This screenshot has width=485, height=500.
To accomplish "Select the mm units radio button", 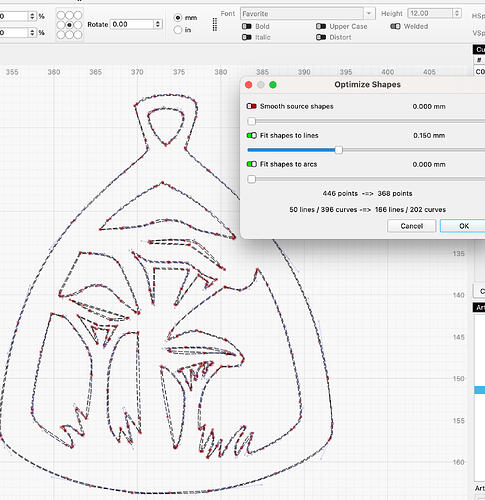I will [178, 18].
